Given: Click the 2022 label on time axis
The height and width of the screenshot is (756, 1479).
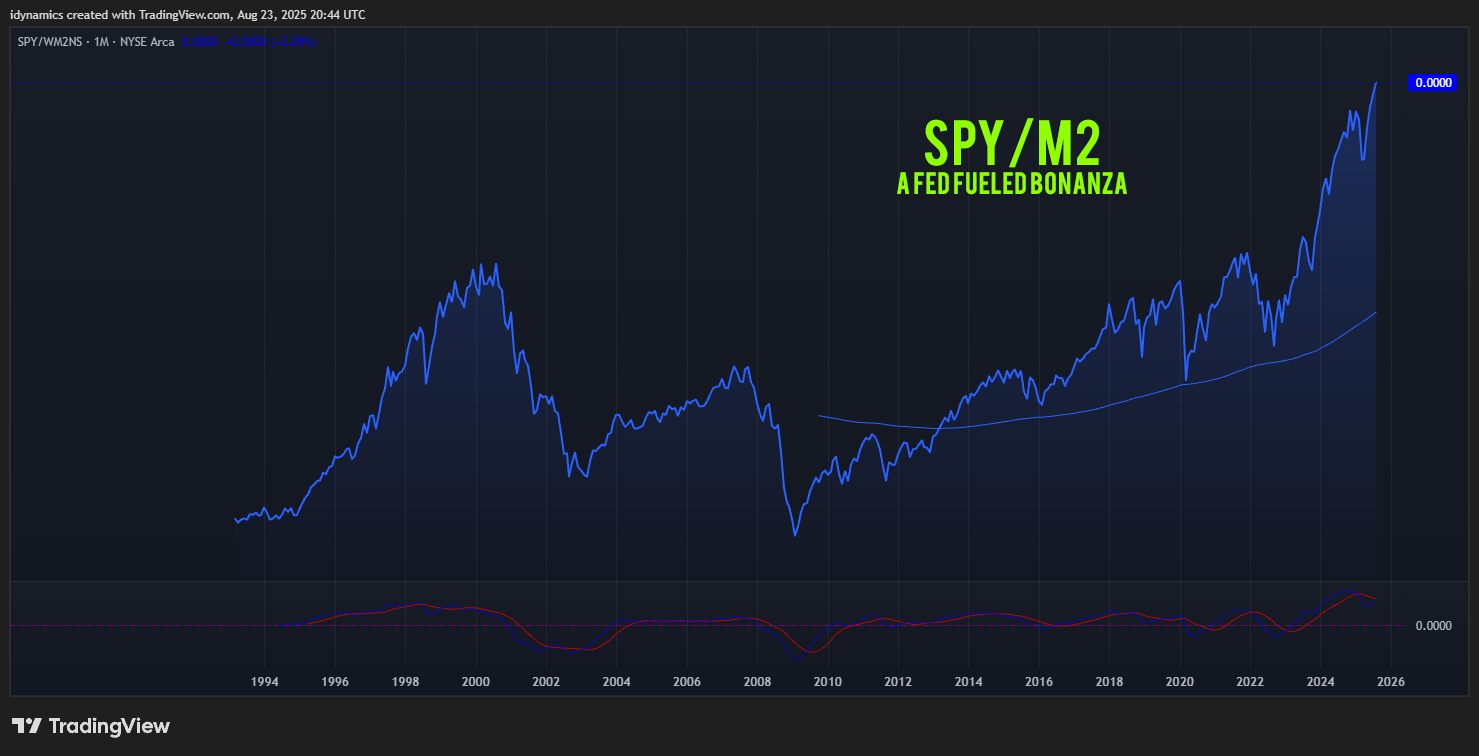Looking at the screenshot, I should (x=1250, y=682).
